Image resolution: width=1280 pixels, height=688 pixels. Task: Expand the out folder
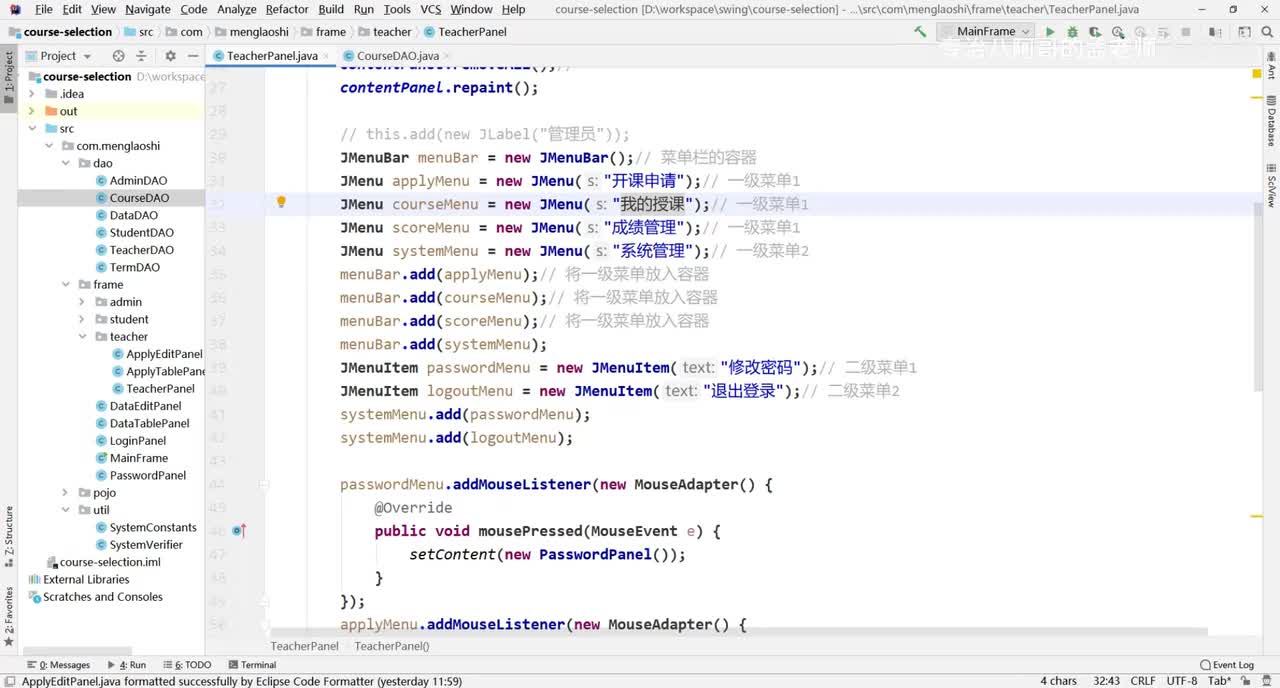point(33,111)
